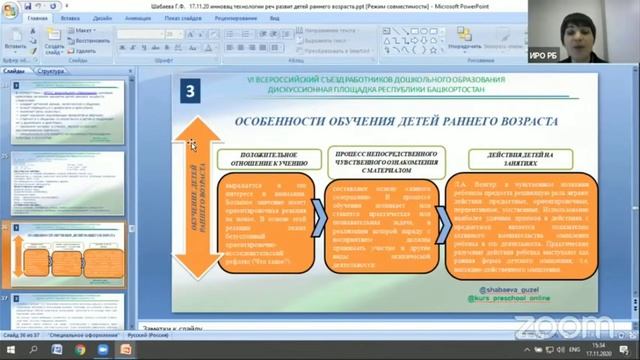Pick the right block arrow shape

point(415,41)
